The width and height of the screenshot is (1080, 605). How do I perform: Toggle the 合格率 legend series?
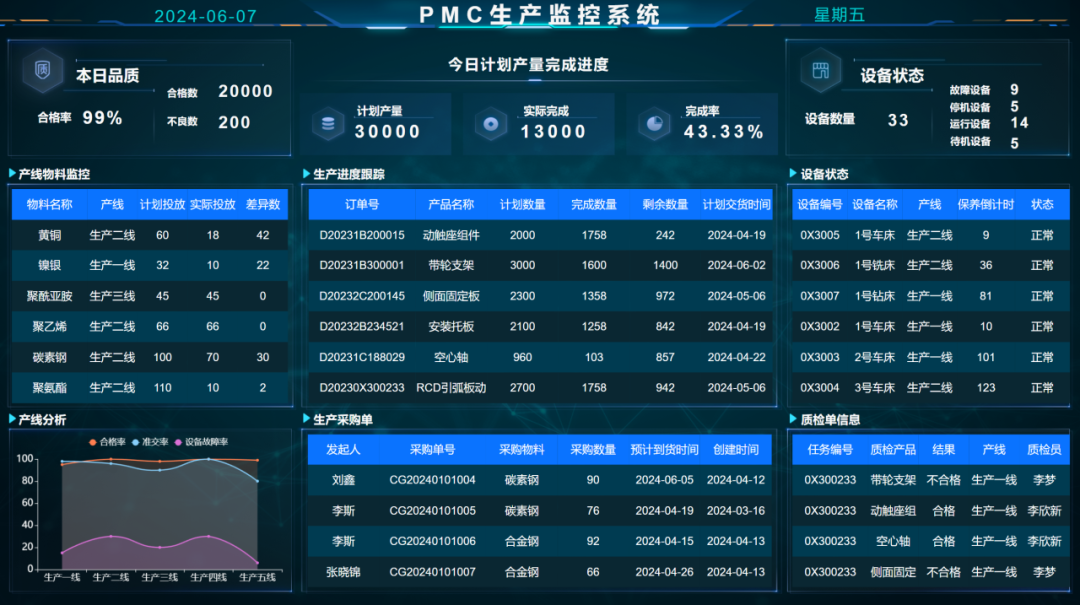pyautogui.click(x=107, y=442)
